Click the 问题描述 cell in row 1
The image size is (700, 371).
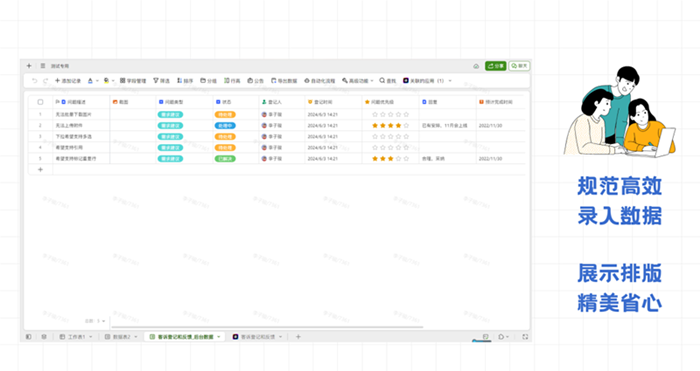(x=81, y=115)
